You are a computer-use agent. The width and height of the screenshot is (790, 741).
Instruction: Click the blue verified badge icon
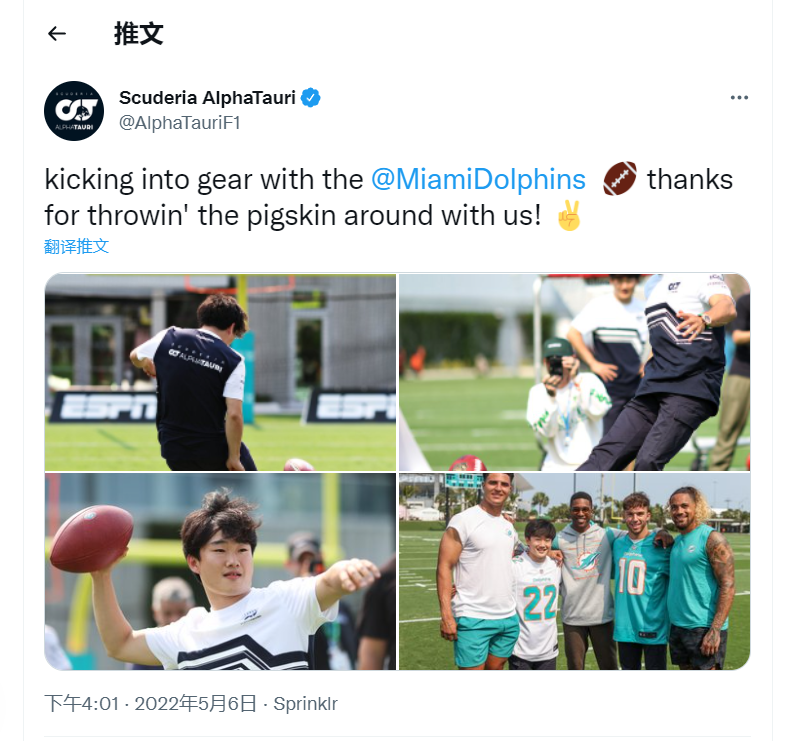pyautogui.click(x=310, y=98)
